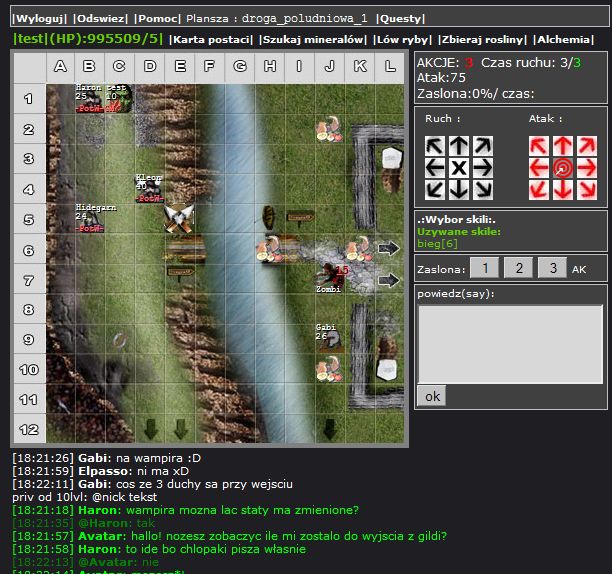Attack right with red Atak arrow
This screenshot has height=574, width=612.
click(x=587, y=168)
